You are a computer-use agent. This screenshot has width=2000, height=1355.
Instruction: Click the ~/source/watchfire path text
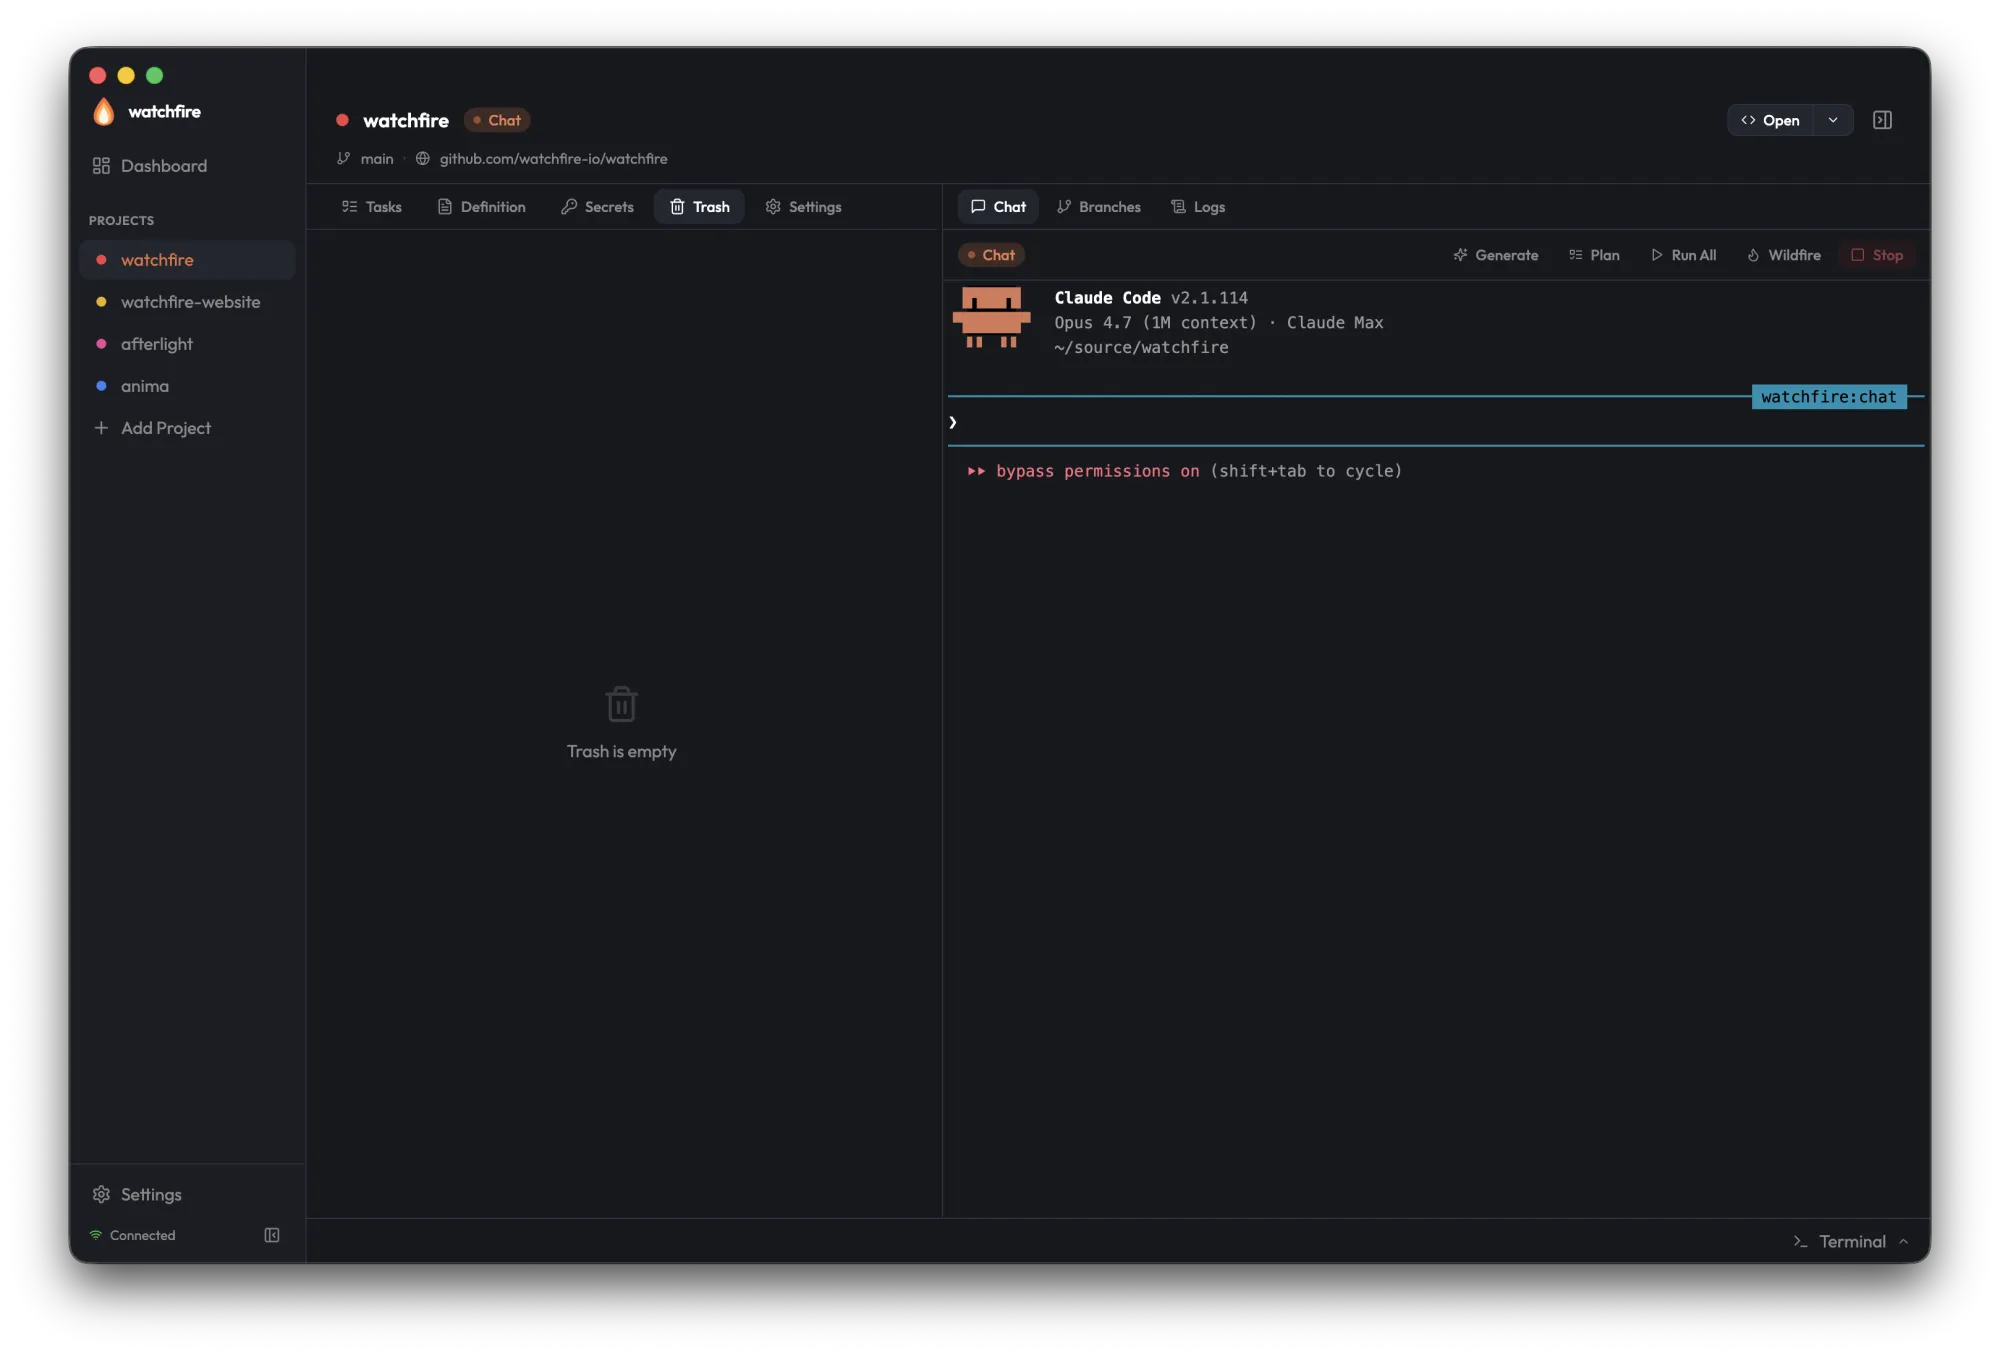point(1141,347)
